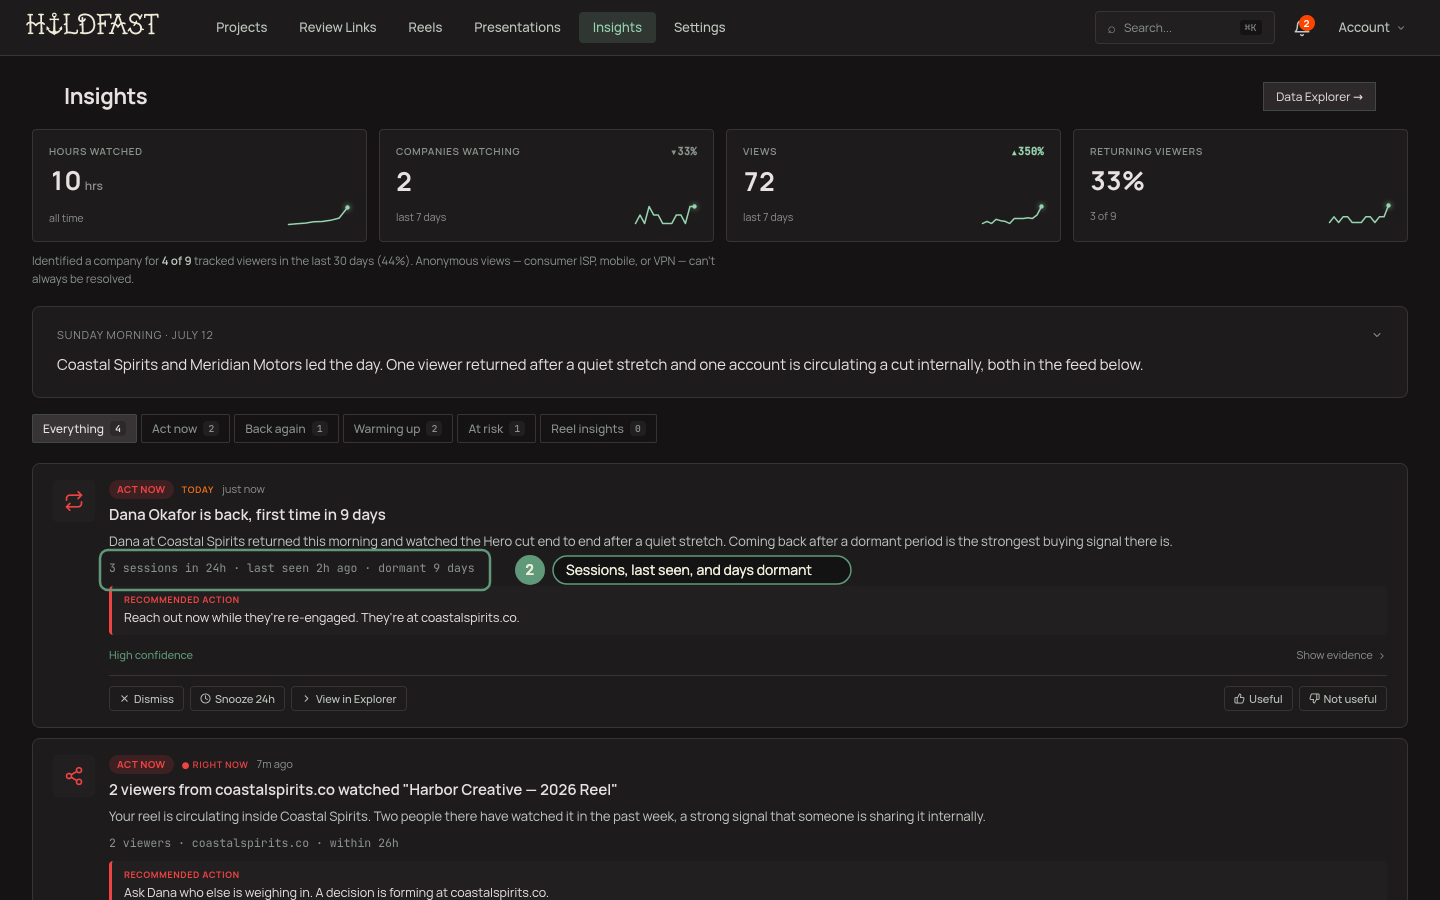The image size is (1440, 900).
Task: Mark insight as Useful with thumbs up
Action: 1258,699
